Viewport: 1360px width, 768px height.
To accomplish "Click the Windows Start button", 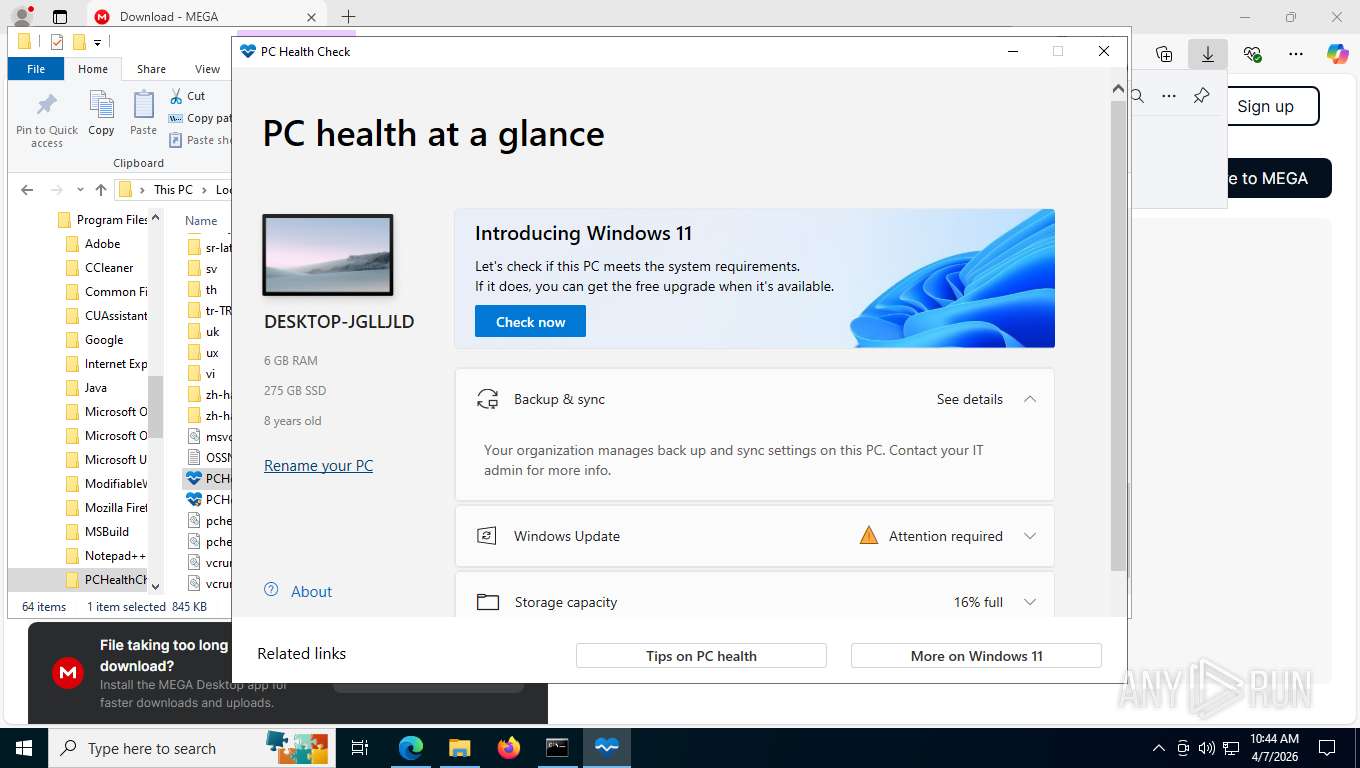I will 23,748.
